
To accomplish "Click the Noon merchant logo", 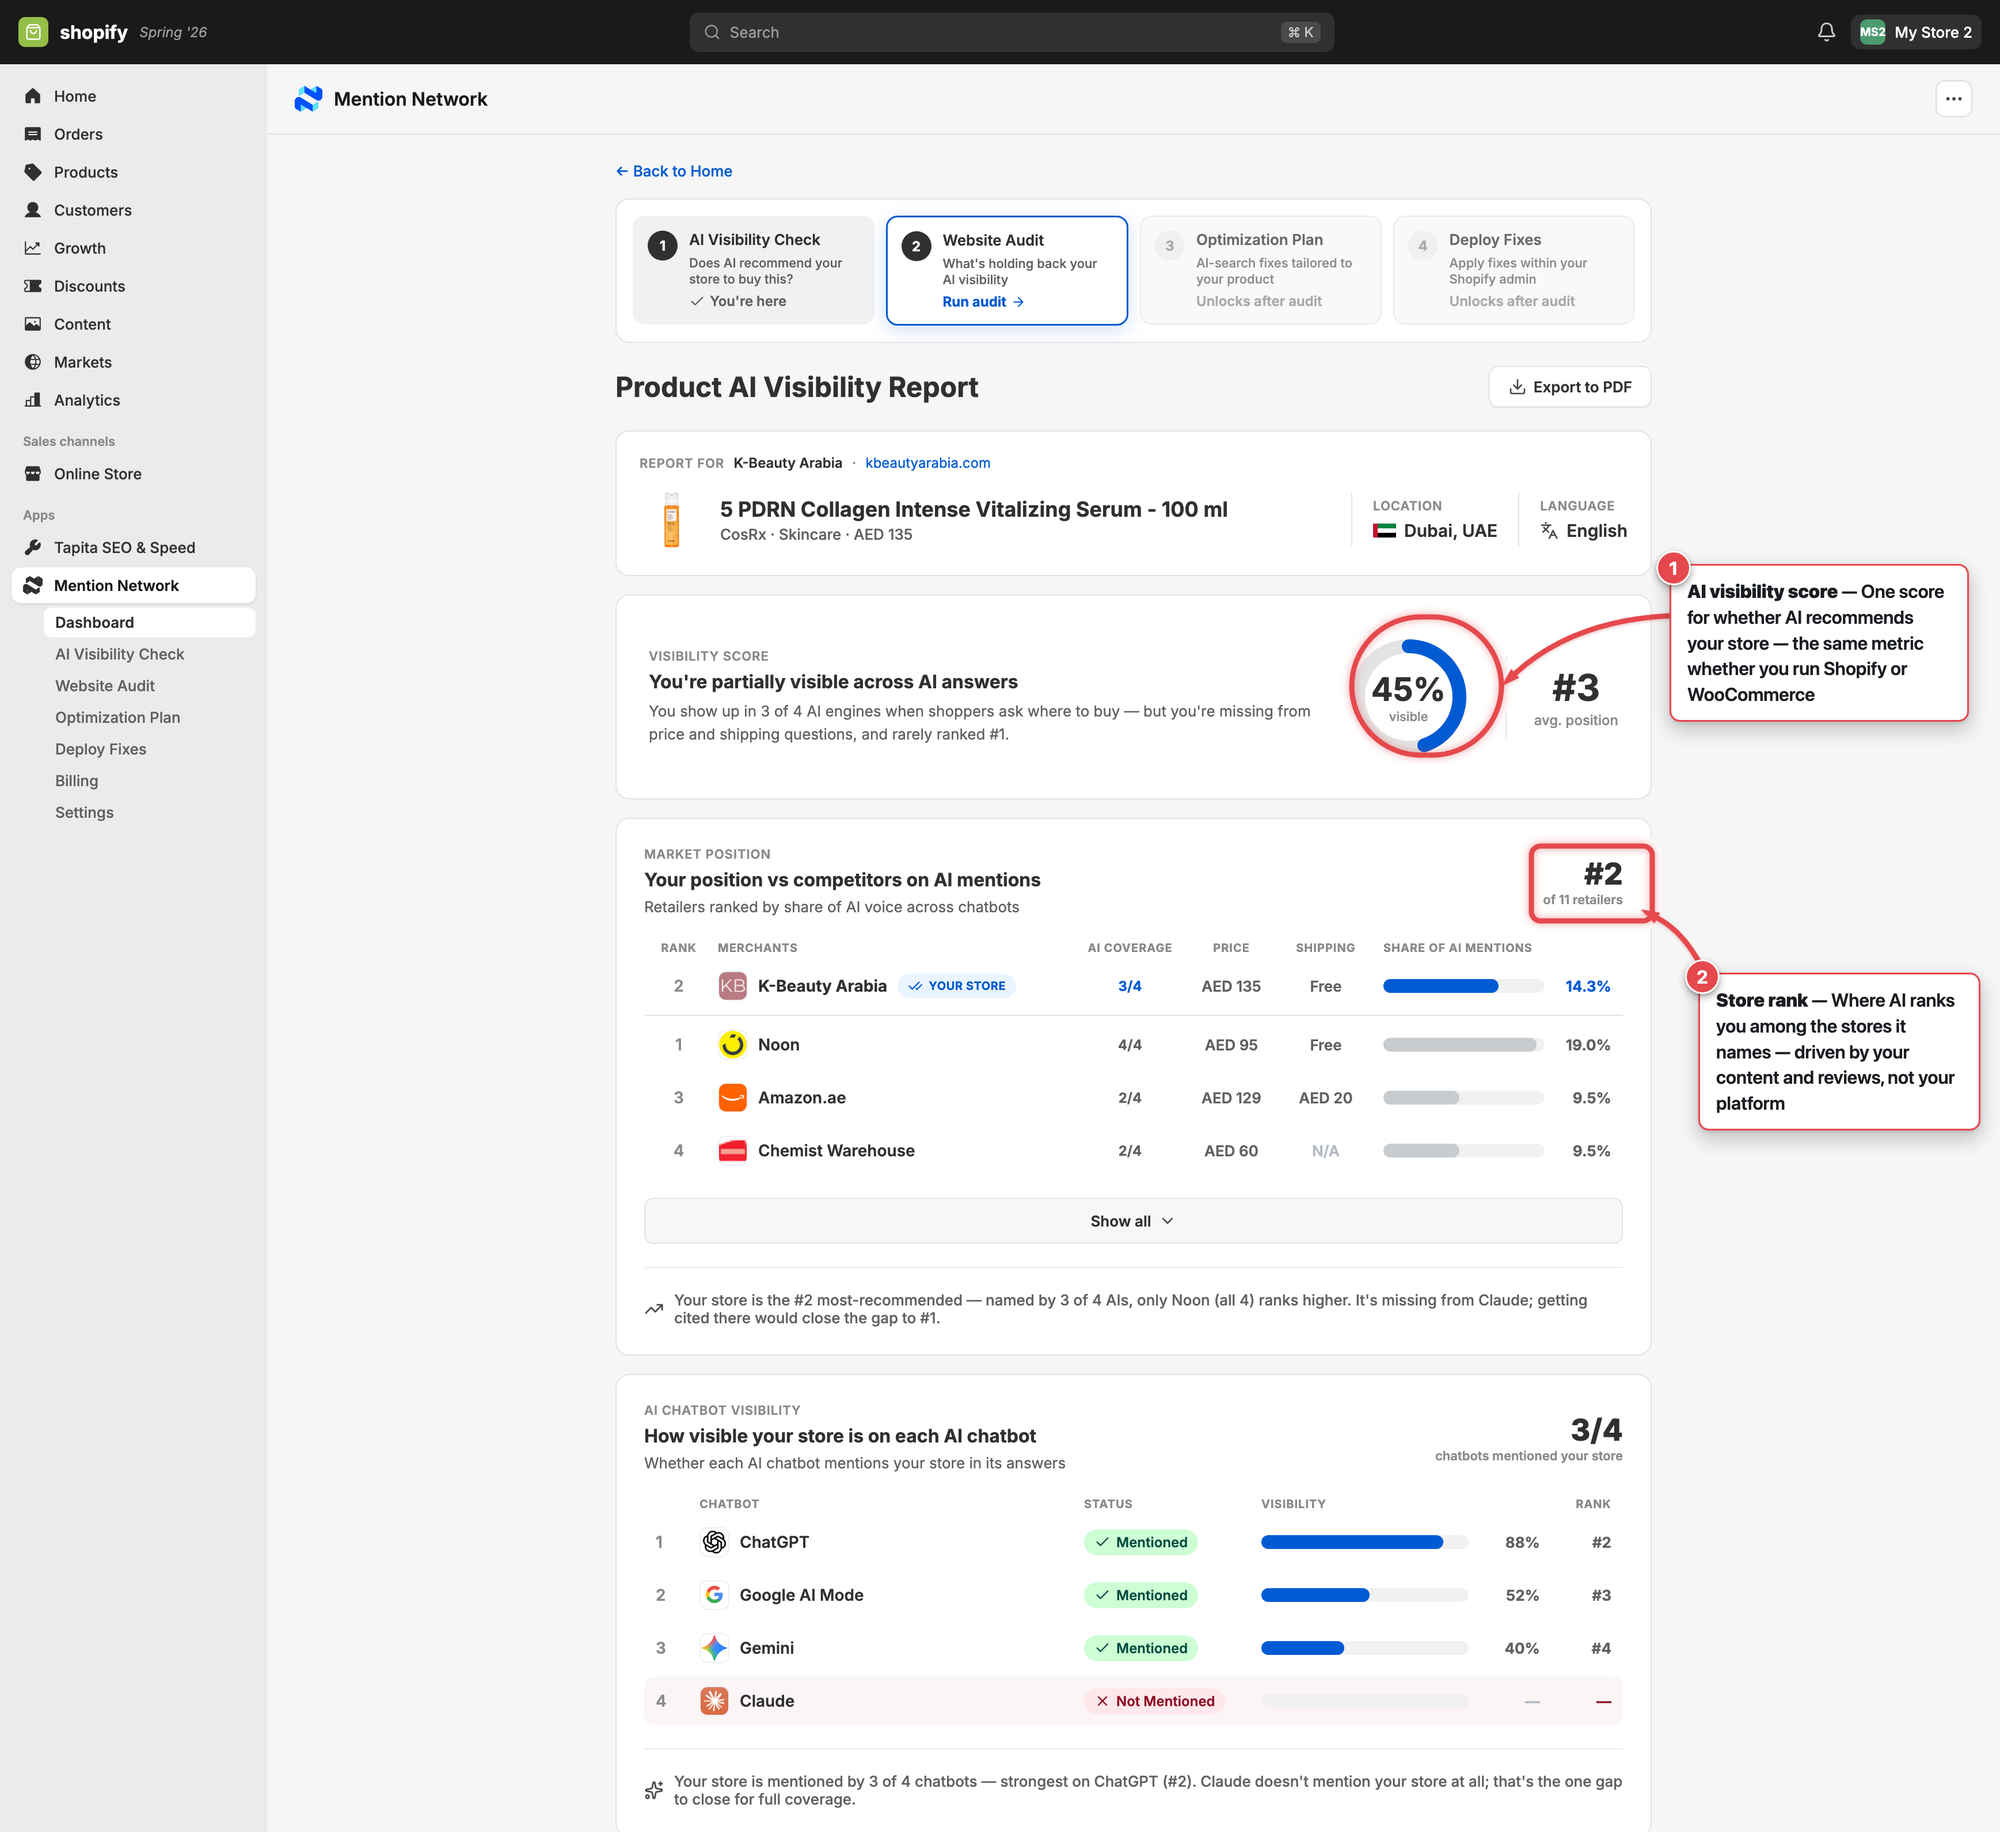I will pyautogui.click(x=733, y=1045).
